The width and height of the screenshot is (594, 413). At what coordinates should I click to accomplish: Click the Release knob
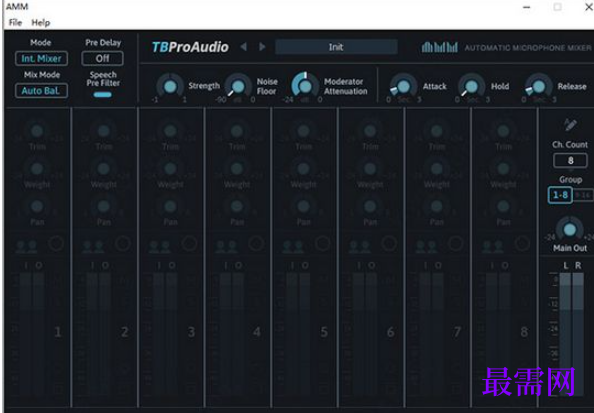click(x=538, y=86)
